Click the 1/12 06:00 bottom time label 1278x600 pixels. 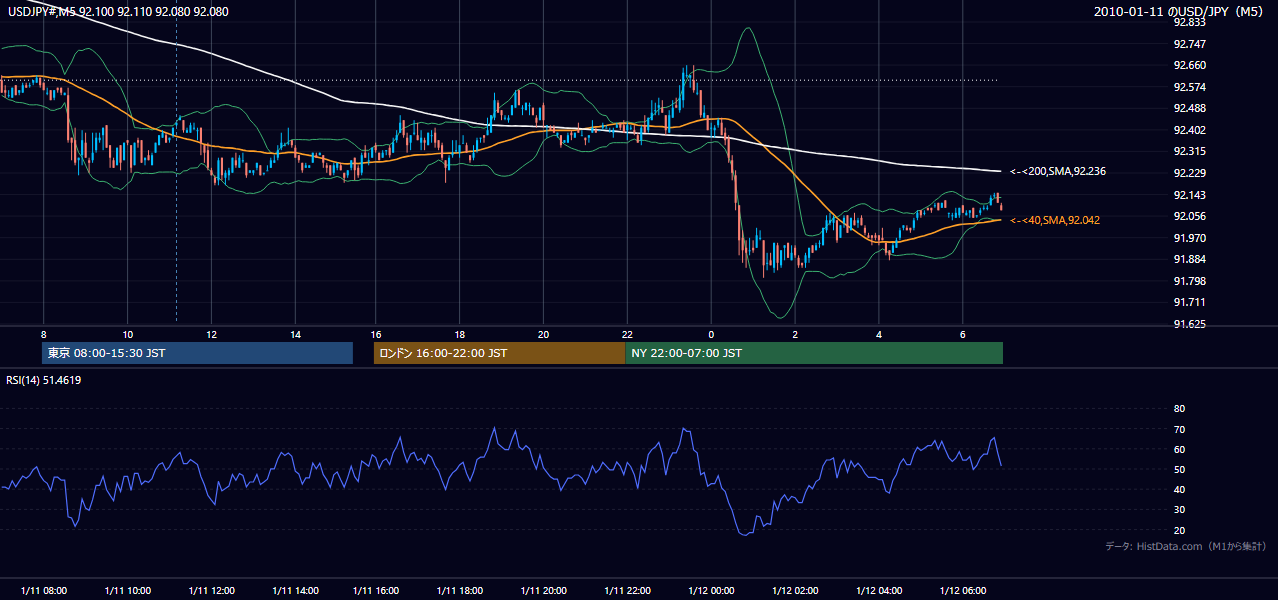coord(962,591)
